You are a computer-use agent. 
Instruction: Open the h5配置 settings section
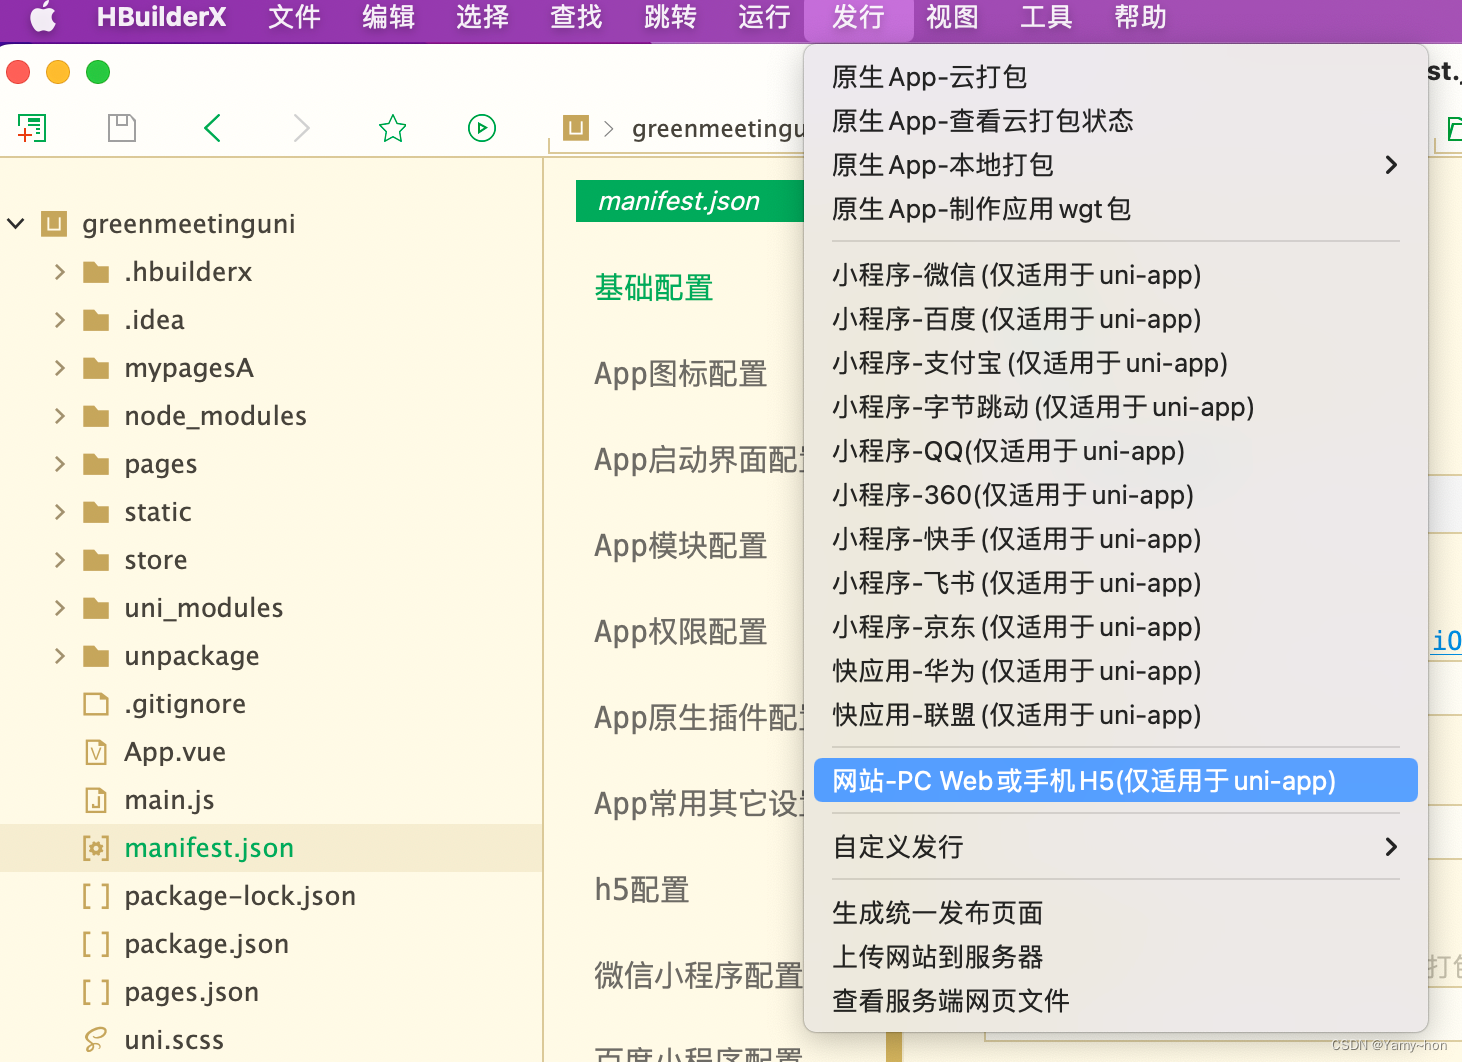coord(642,890)
